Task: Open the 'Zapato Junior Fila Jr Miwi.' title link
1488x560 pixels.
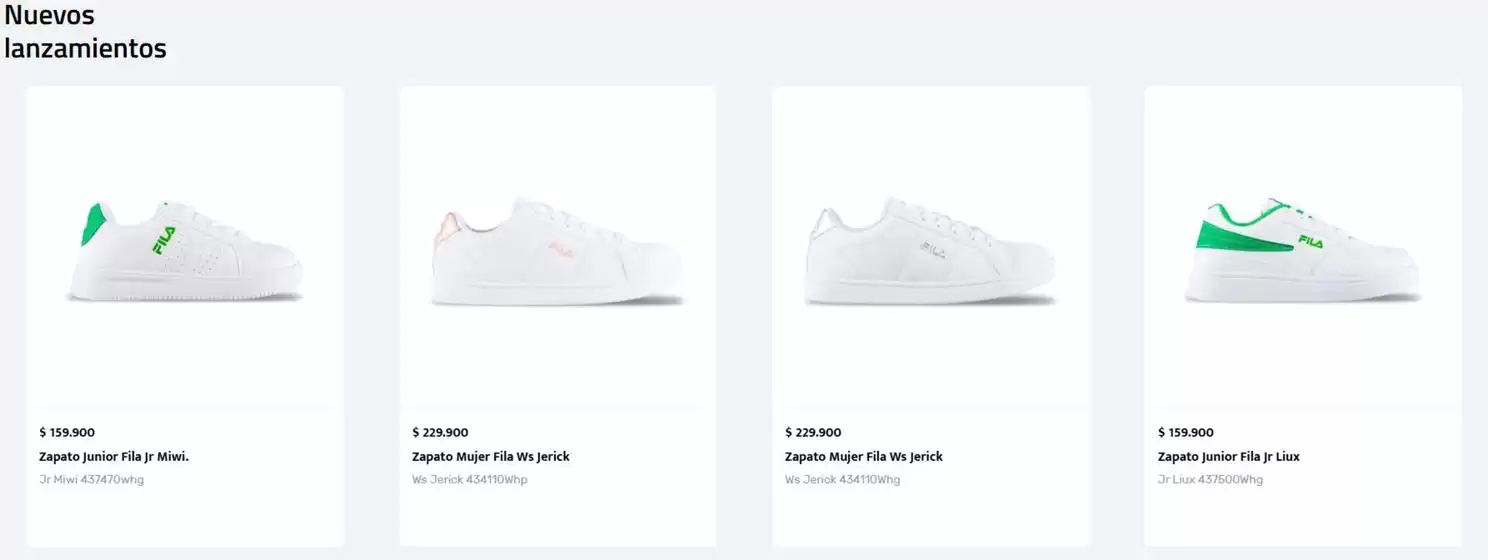Action: tap(114, 457)
